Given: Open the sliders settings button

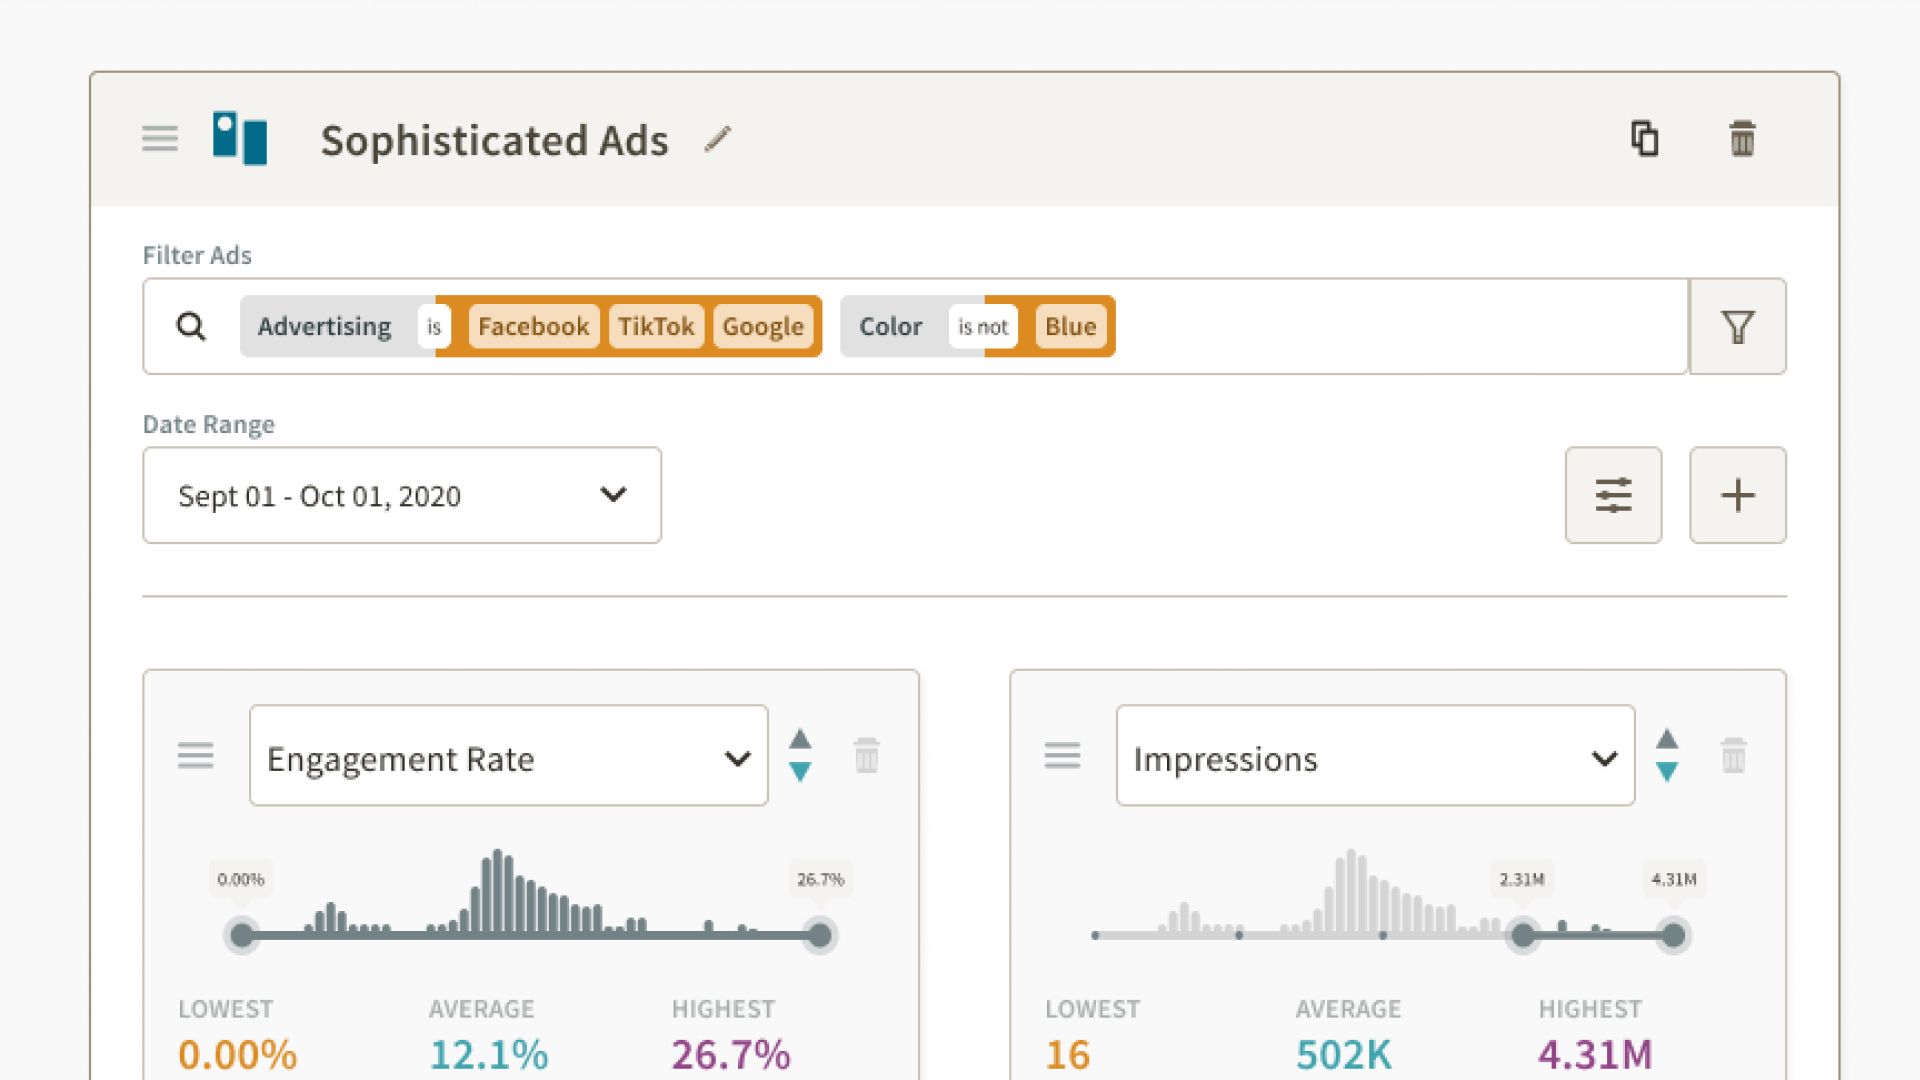Looking at the screenshot, I should click(1613, 495).
